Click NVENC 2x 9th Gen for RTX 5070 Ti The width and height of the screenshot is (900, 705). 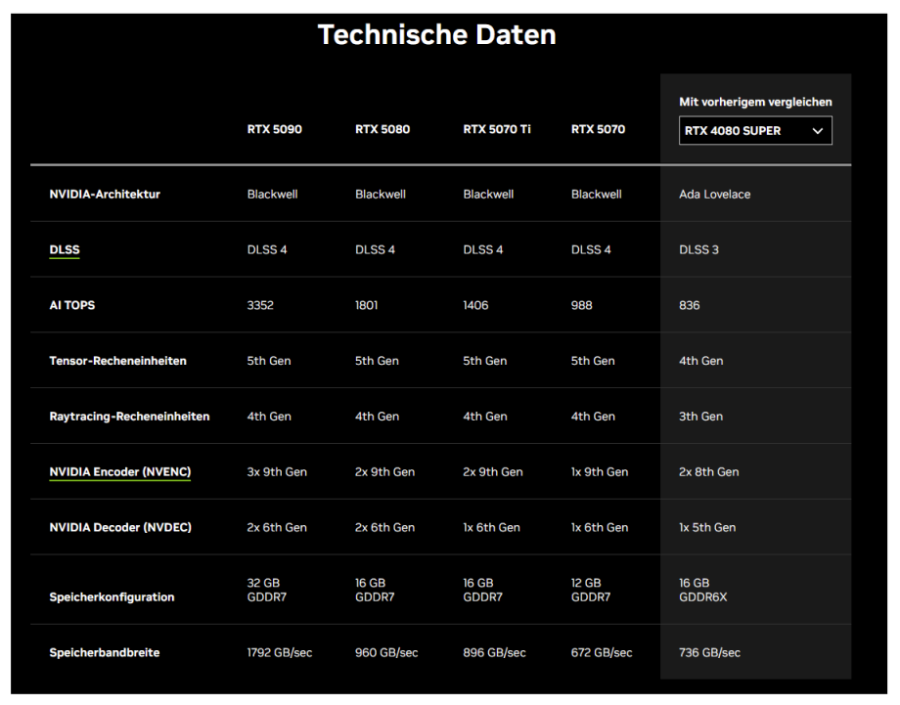pos(492,472)
